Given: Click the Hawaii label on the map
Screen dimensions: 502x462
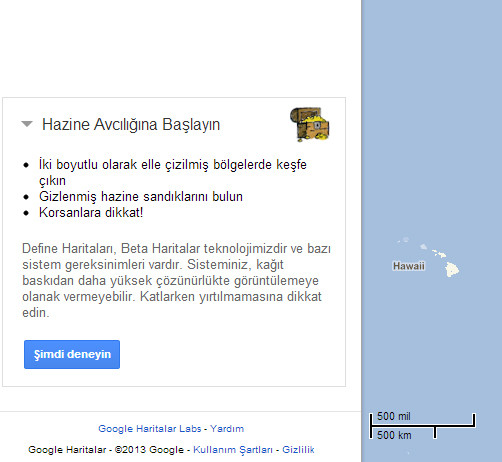Looking at the screenshot, I should click(x=409, y=266).
